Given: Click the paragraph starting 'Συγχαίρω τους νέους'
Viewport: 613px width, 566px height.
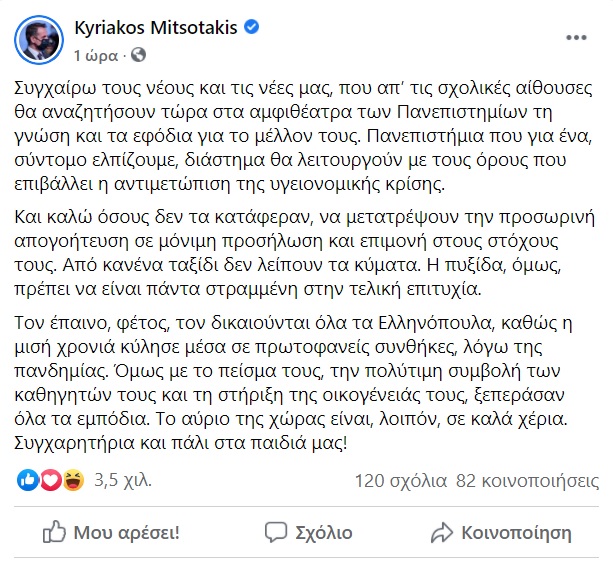Looking at the screenshot, I should point(303,136).
